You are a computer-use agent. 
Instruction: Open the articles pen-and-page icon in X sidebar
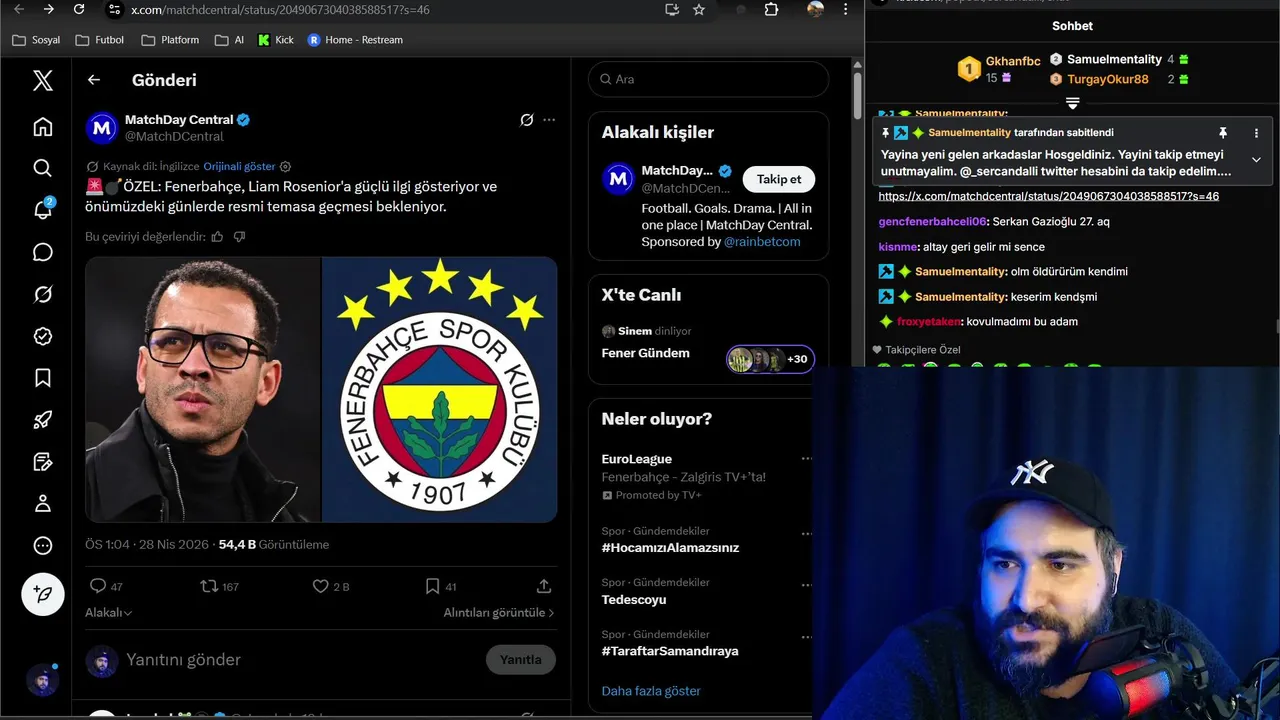[x=42, y=462]
